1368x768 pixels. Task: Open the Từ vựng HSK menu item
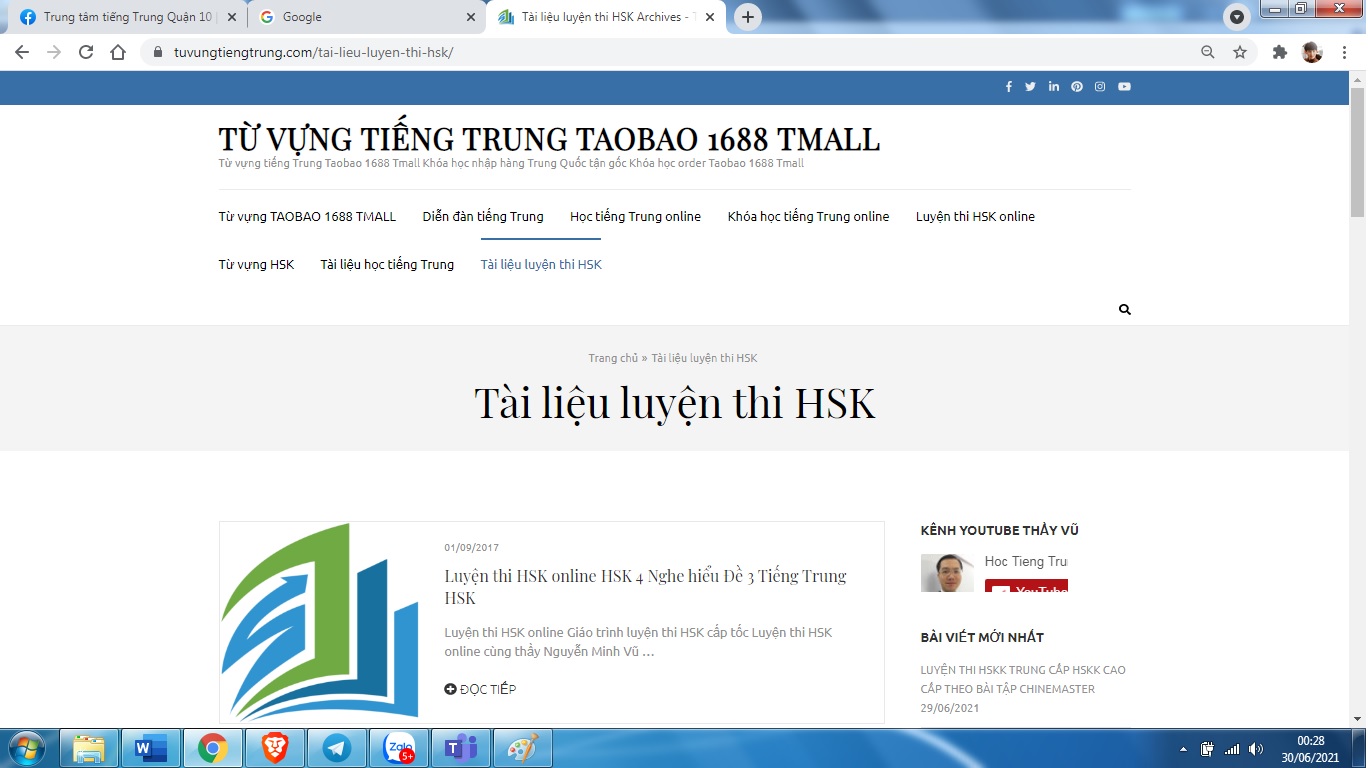tap(256, 265)
